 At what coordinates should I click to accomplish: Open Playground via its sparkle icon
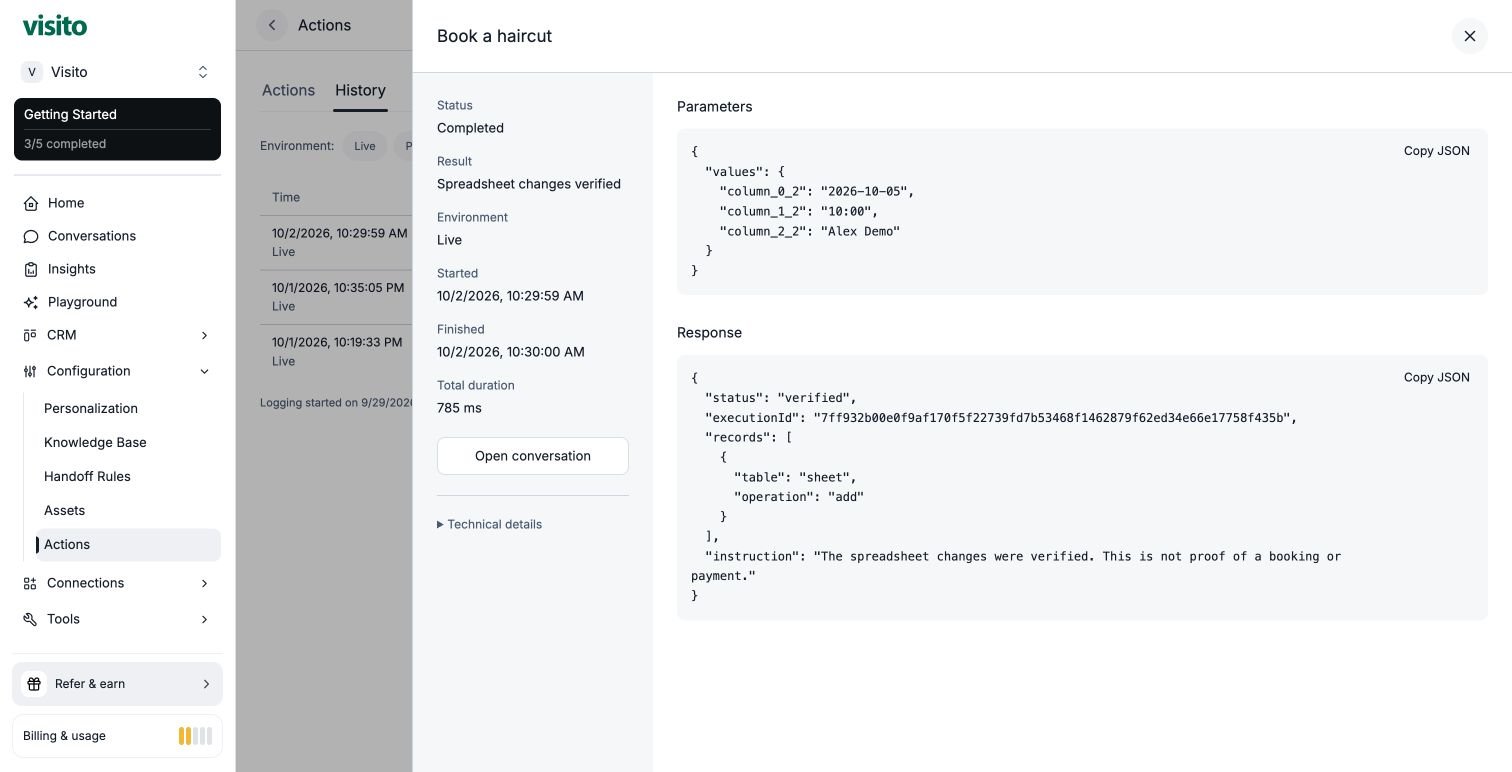(31, 302)
